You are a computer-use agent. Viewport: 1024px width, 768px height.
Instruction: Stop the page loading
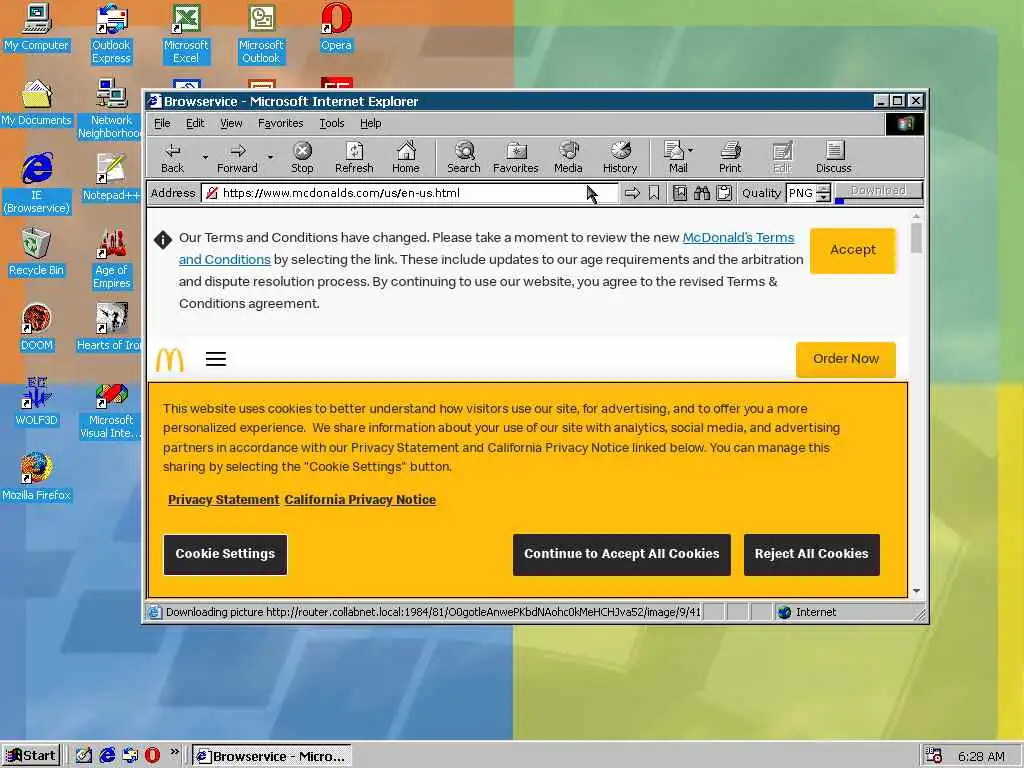pyautogui.click(x=302, y=157)
